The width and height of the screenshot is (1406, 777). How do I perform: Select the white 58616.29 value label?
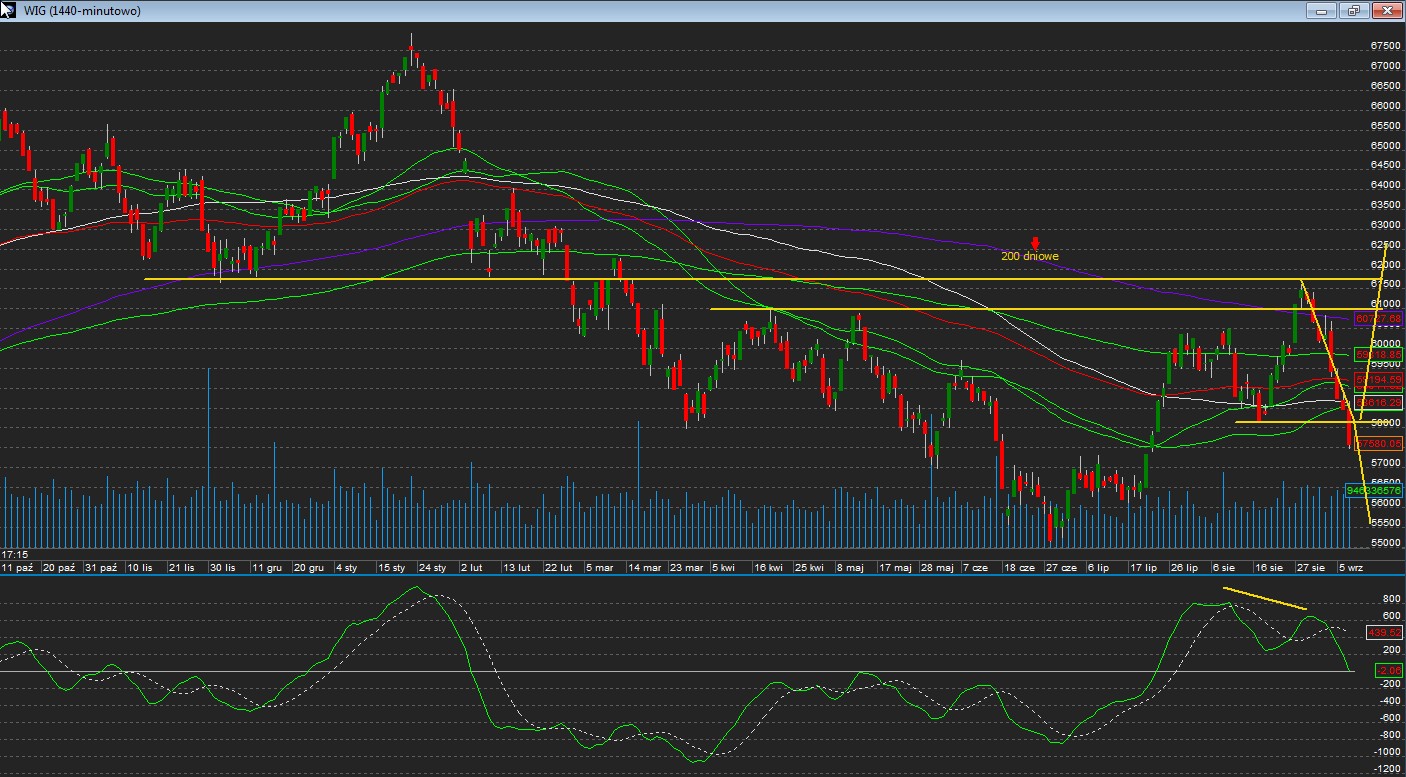pyautogui.click(x=1378, y=402)
